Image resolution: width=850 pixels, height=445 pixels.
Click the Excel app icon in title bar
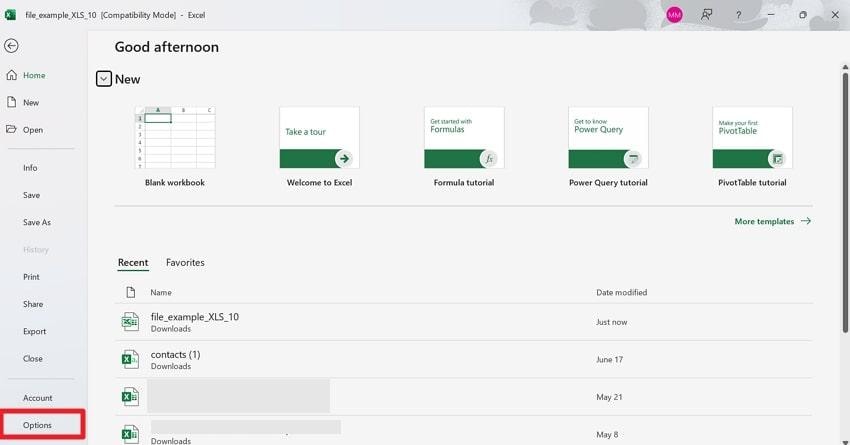point(10,15)
